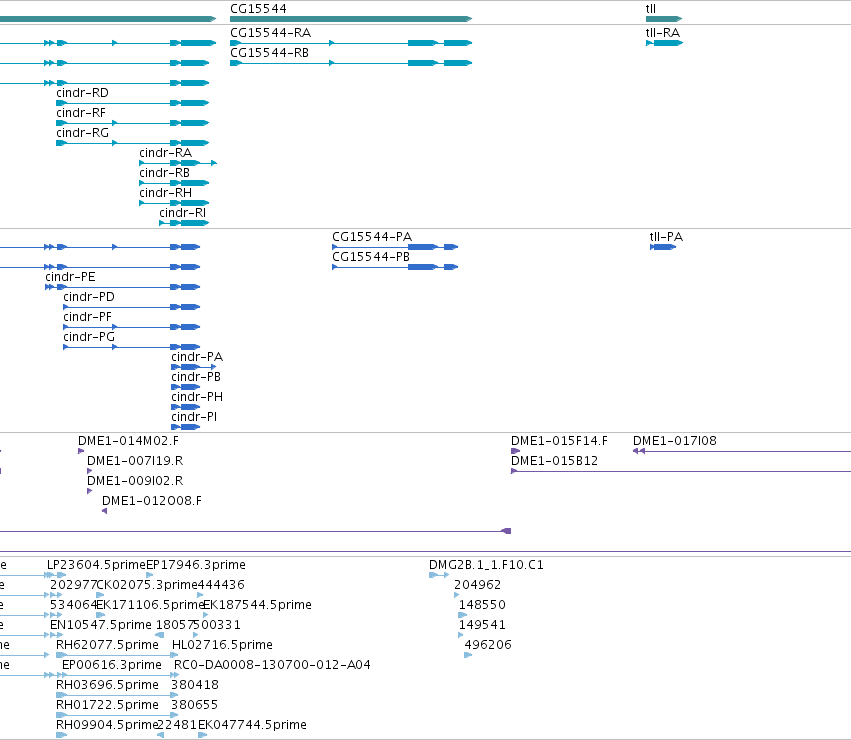
Task: Click the LP23604.5prime EST label
Action: pos(97,565)
